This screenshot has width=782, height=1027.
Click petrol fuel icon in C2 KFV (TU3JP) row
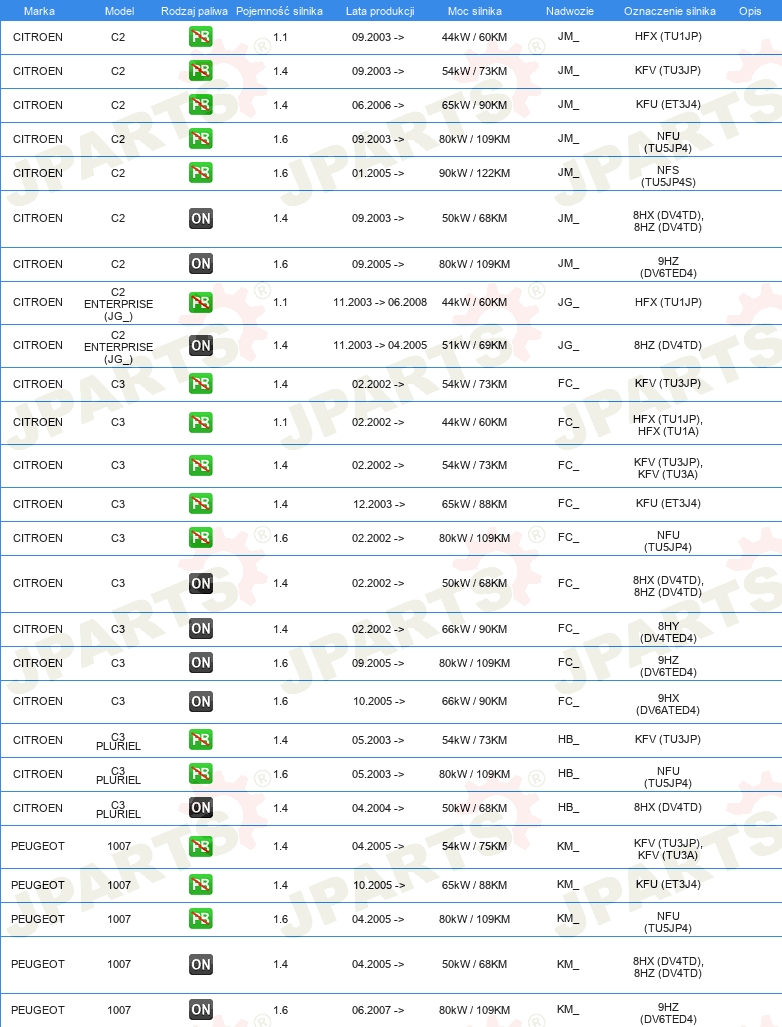200,71
